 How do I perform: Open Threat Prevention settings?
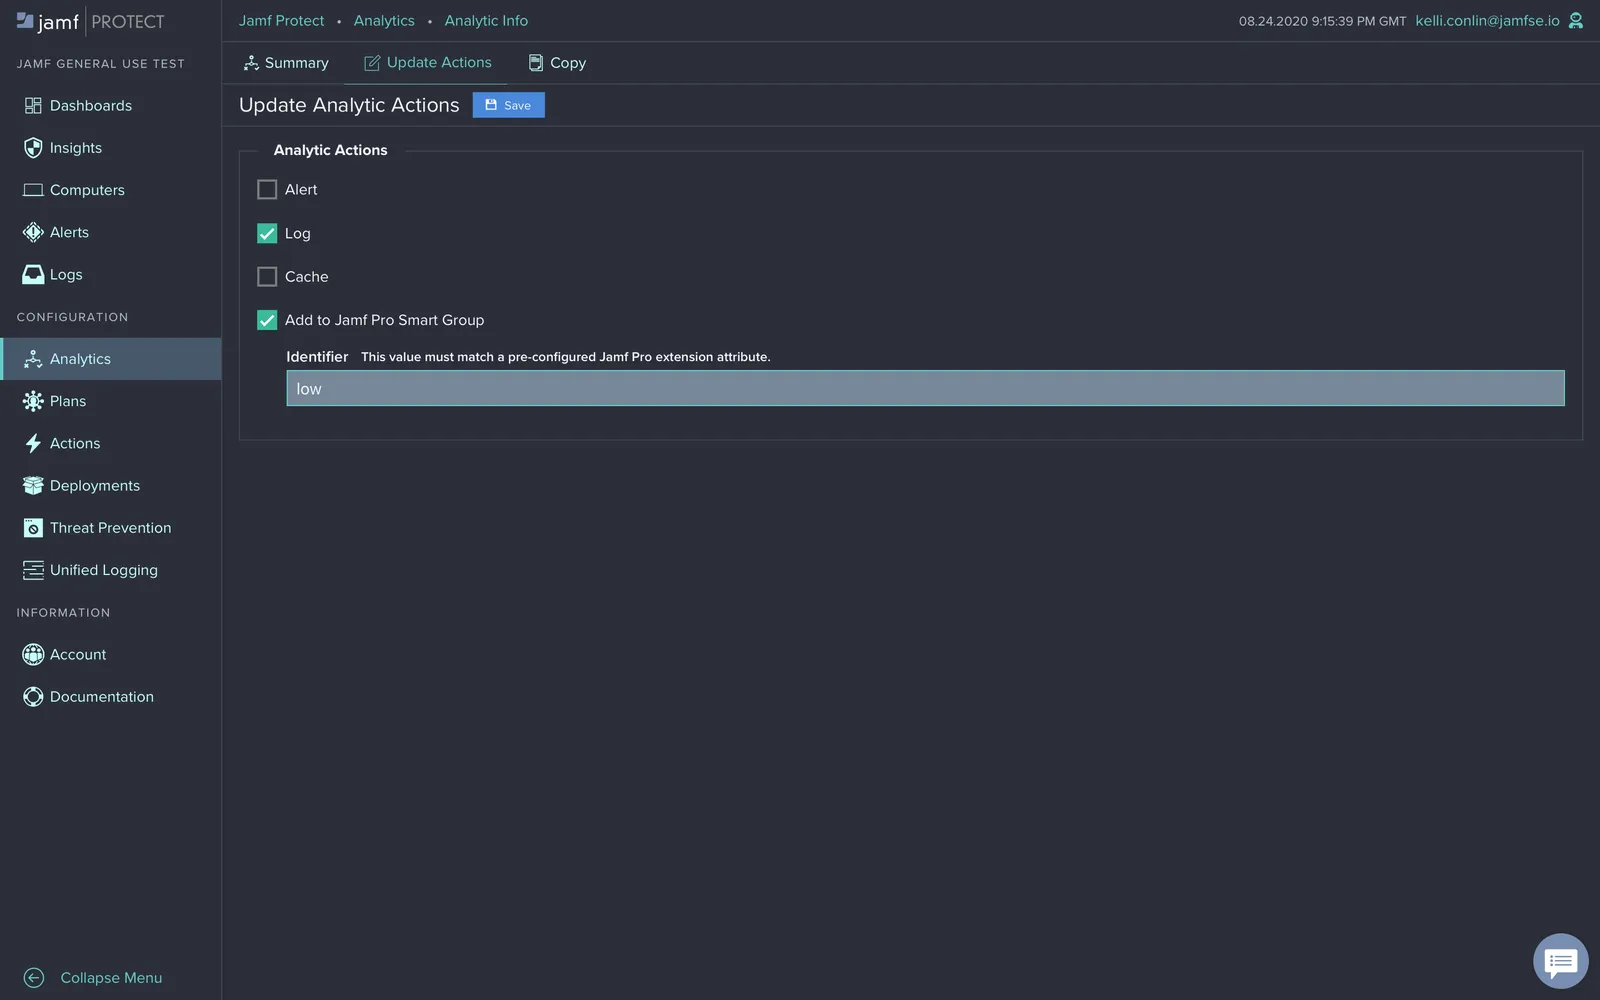[x=110, y=527]
